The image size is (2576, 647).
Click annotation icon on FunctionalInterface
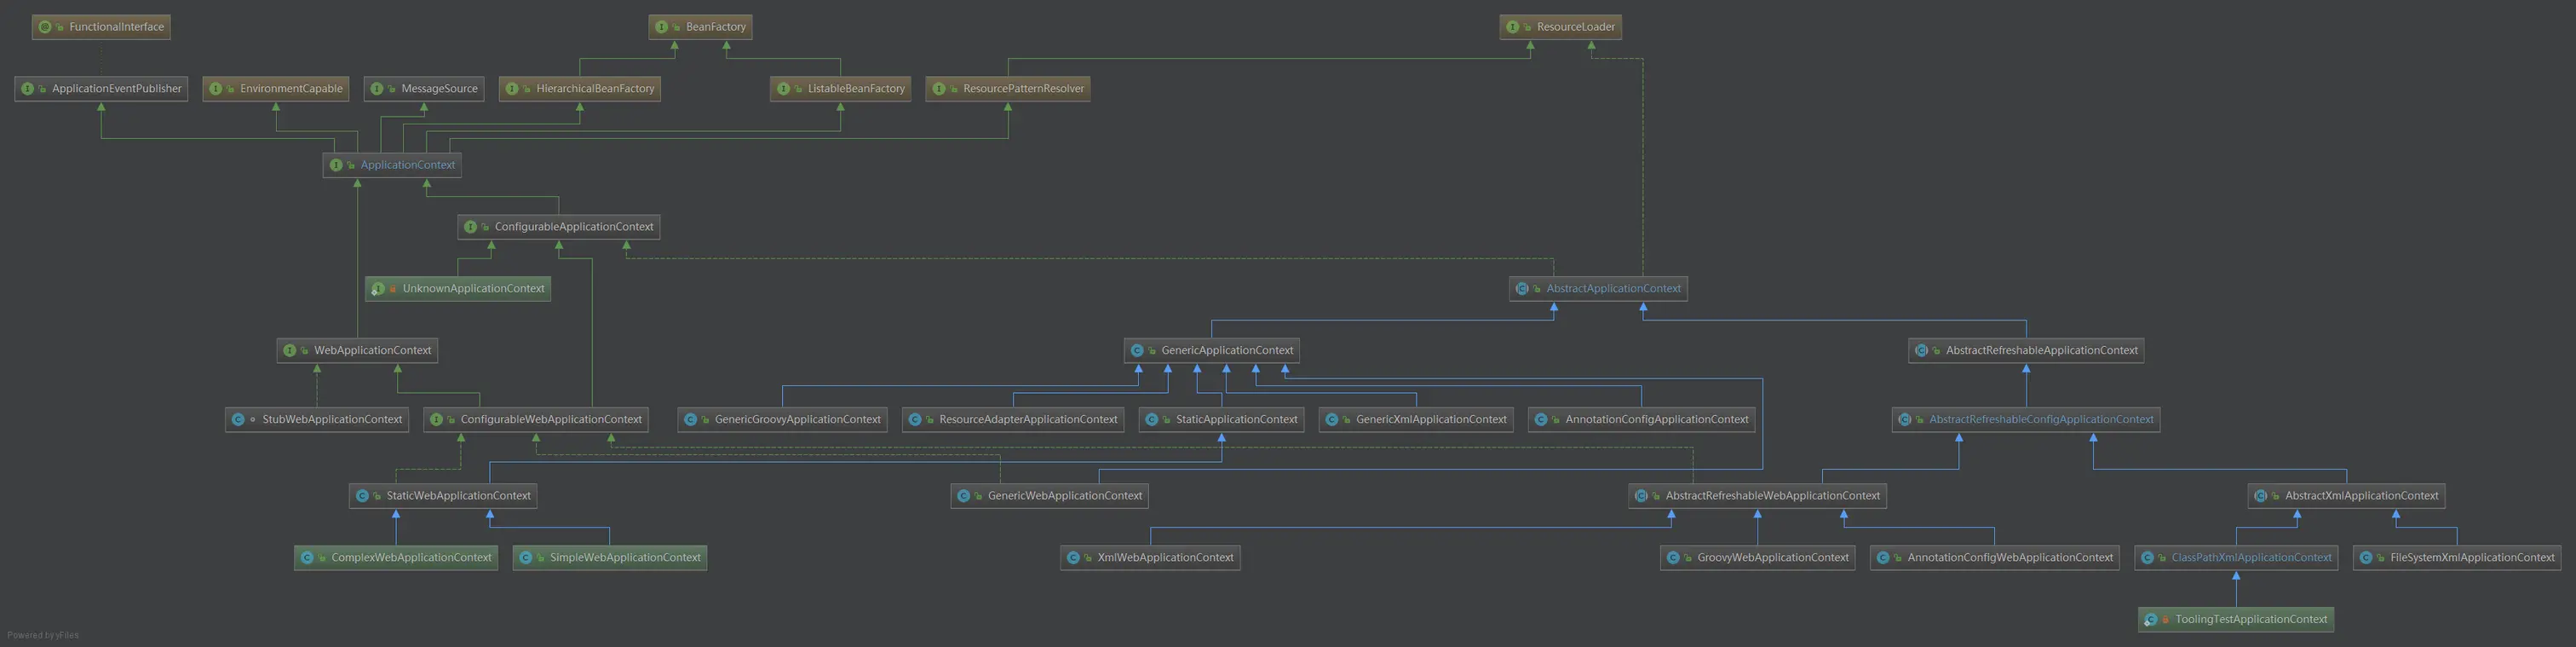pos(45,27)
